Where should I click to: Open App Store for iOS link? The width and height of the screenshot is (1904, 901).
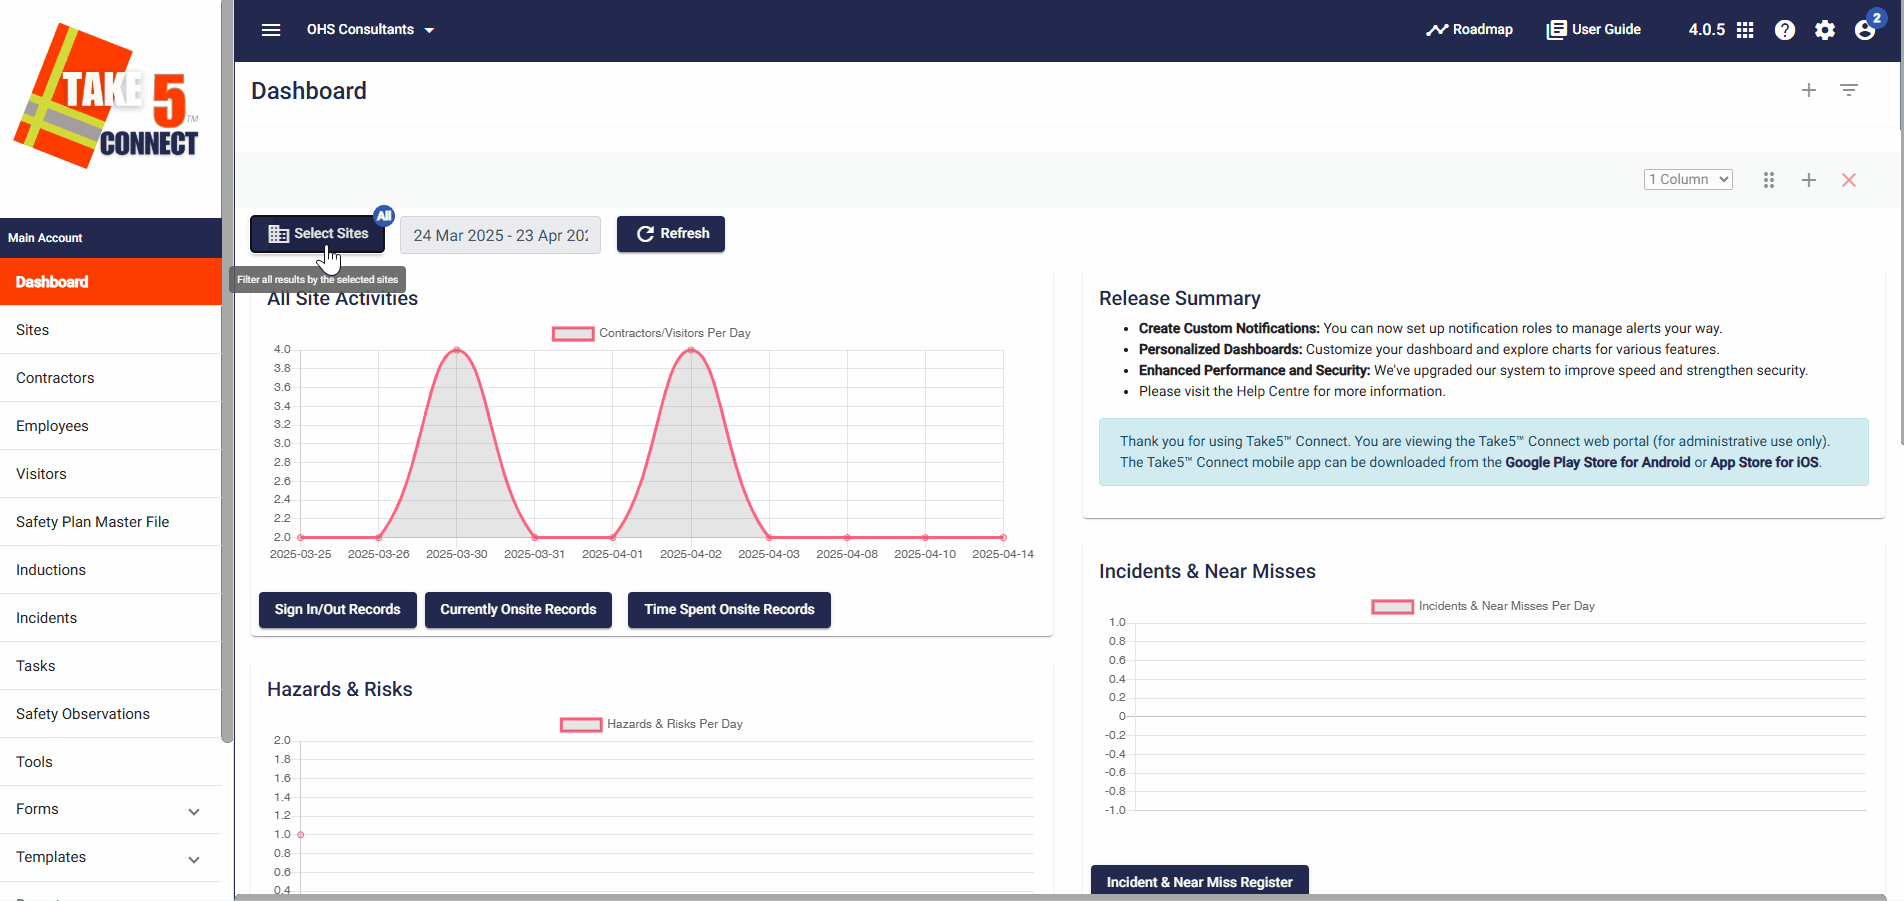tap(1764, 462)
